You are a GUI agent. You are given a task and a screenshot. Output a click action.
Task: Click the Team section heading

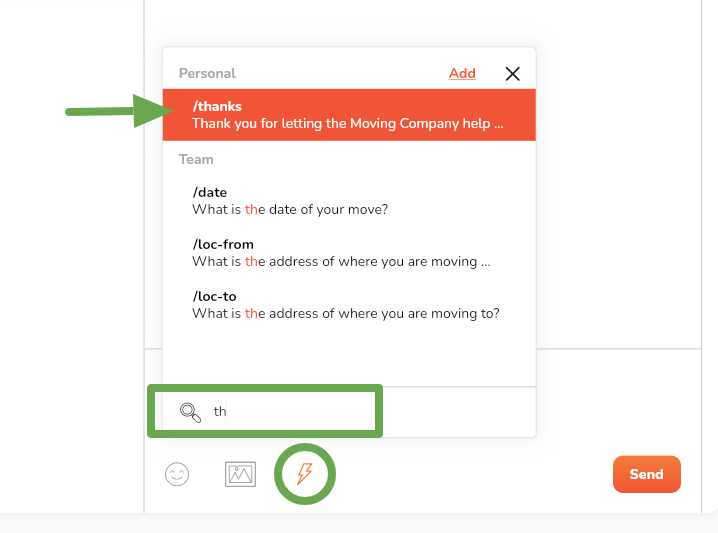[x=196, y=159]
